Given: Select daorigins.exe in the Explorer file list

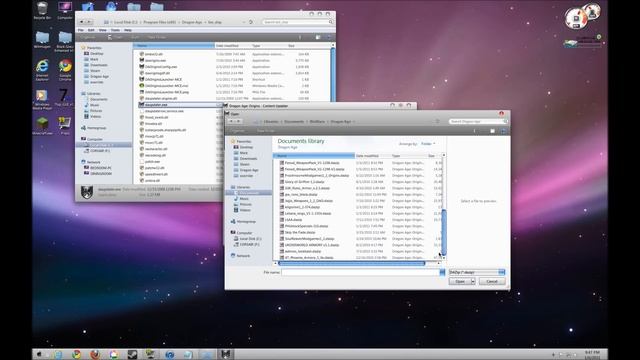Looking at the screenshot, I should 155,60.
